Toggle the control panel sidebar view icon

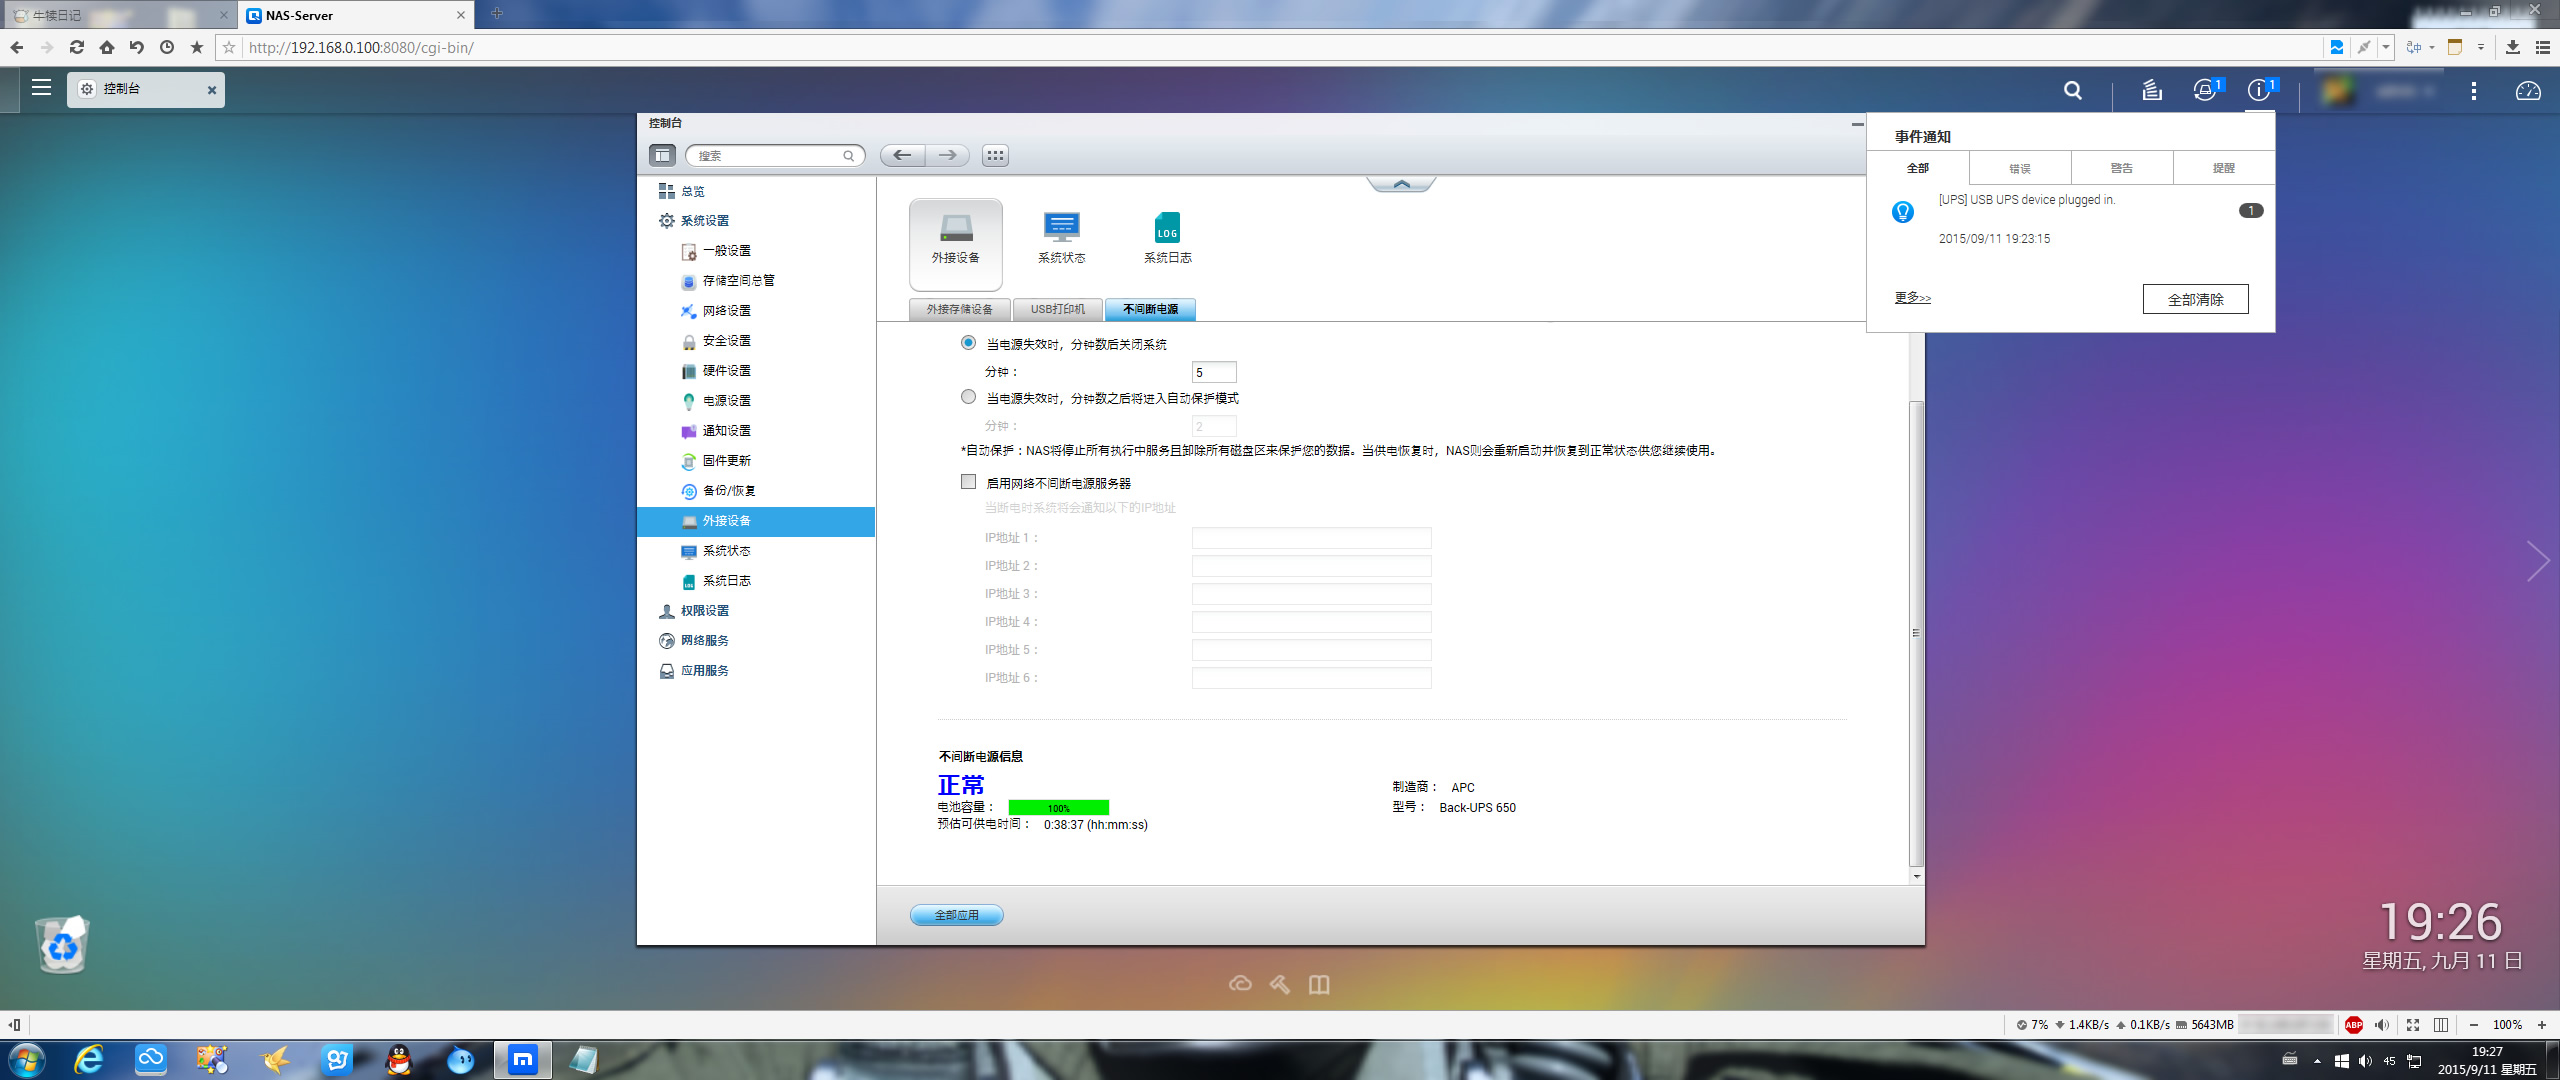tap(662, 155)
